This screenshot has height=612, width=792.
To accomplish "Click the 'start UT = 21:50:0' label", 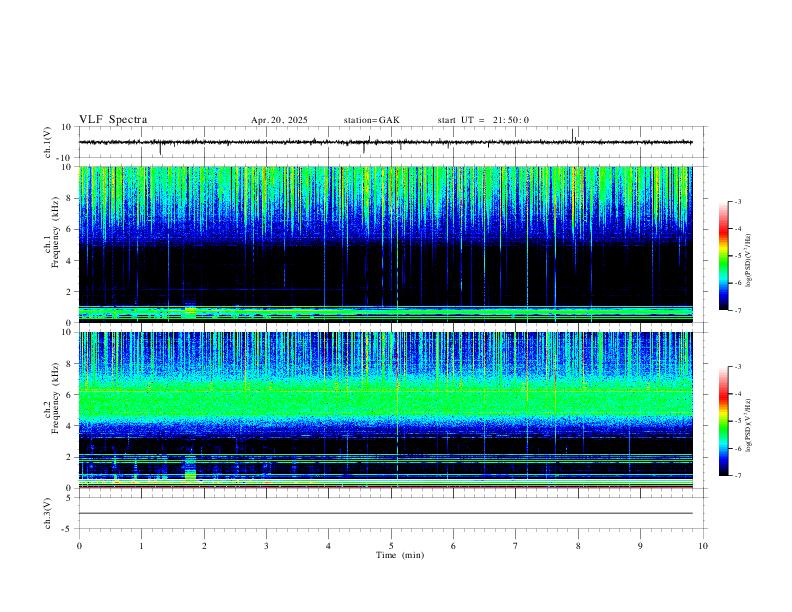I will tap(483, 120).
